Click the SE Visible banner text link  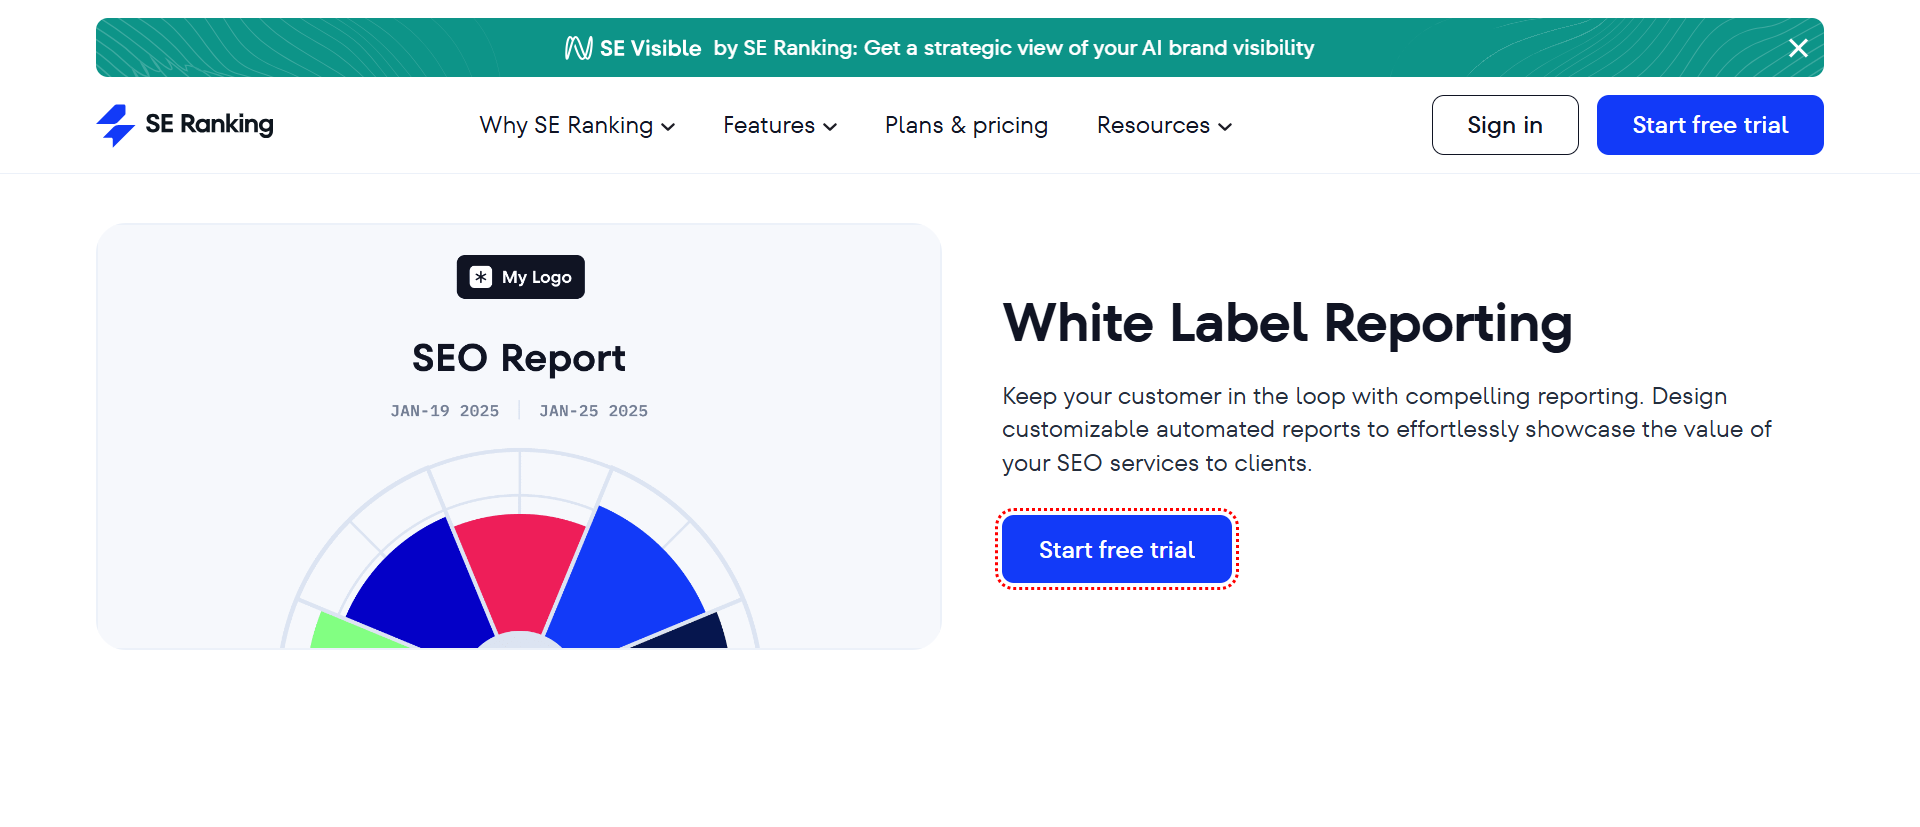pos(1013,48)
